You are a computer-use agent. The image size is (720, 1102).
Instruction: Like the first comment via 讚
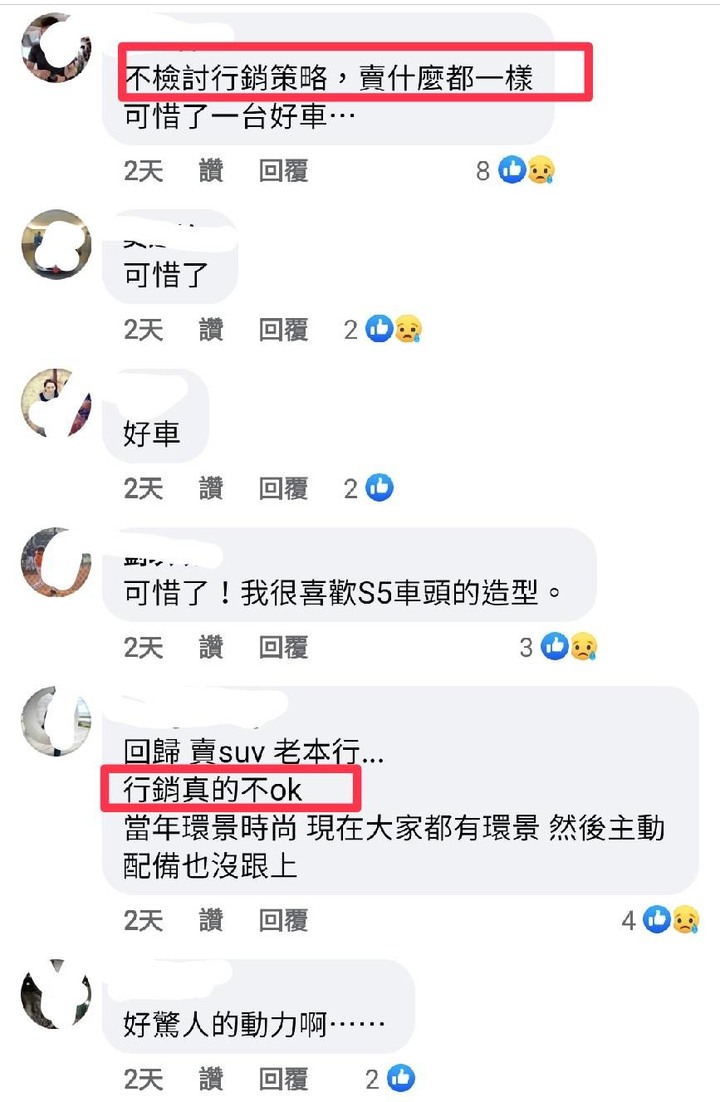(x=211, y=170)
